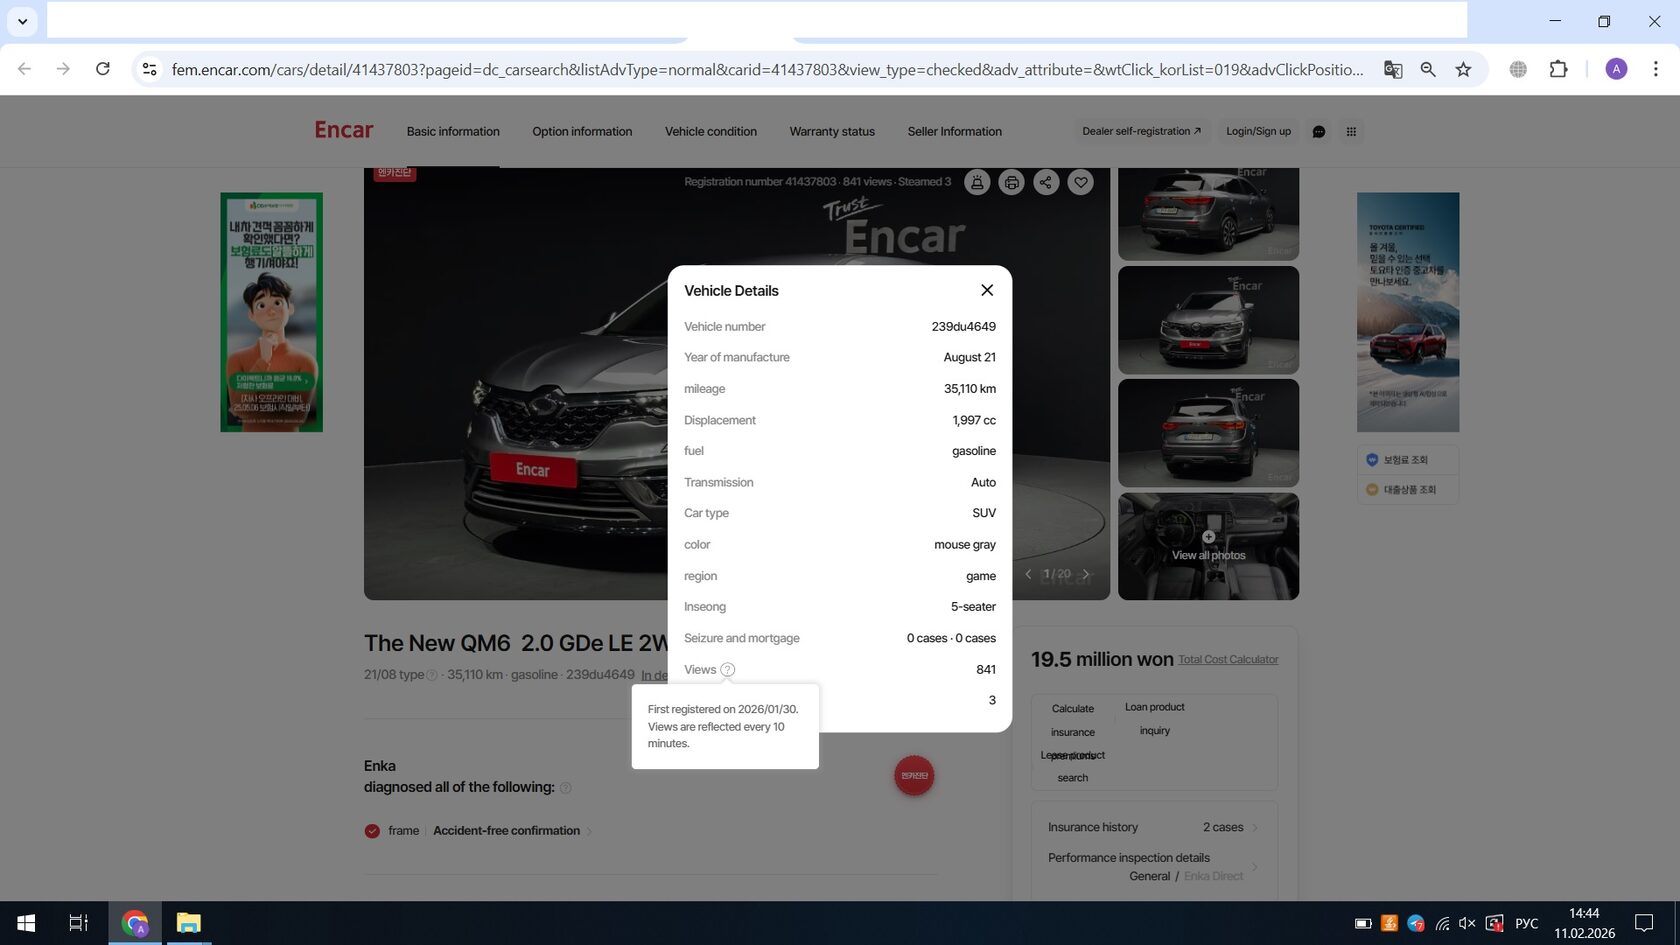Image resolution: width=1680 pixels, height=945 pixels.
Task: Select the Vehicle condition tab
Action: [x=711, y=131]
